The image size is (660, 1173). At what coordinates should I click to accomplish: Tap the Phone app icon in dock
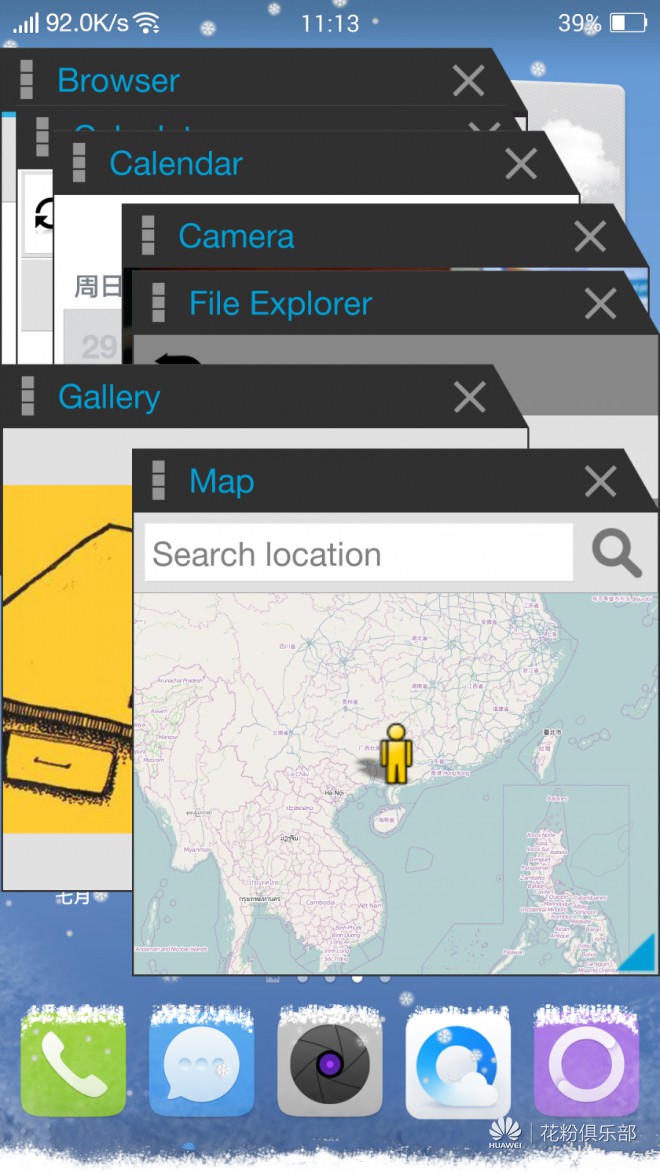click(73, 1063)
